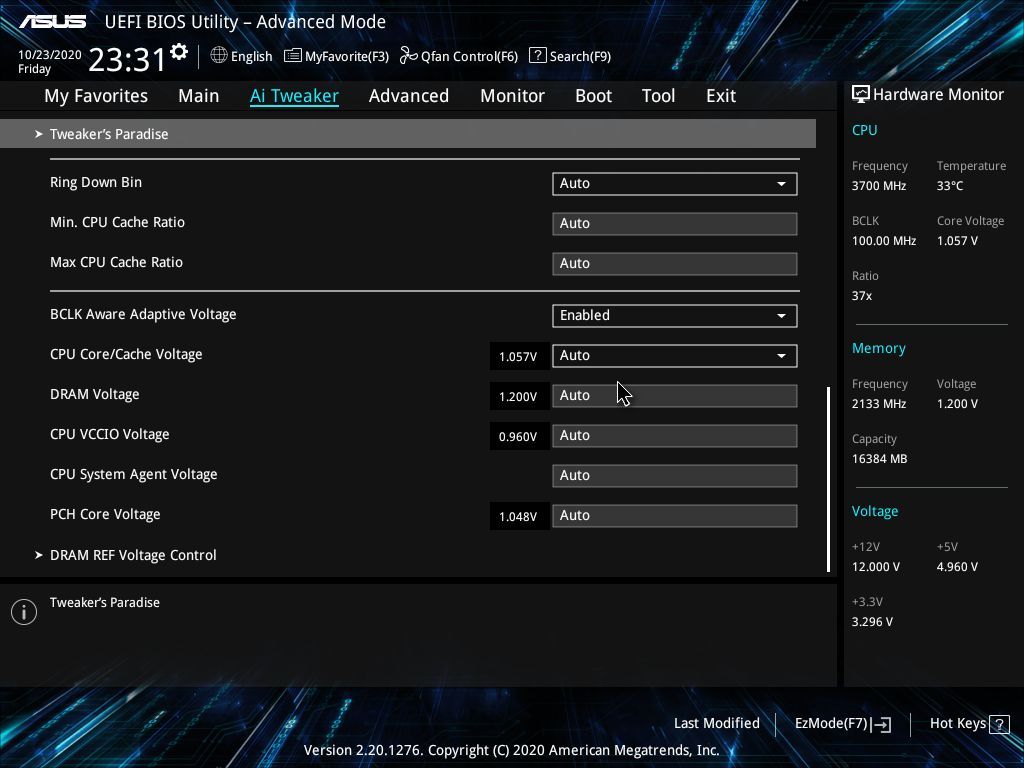Click the globe language icon

point(219,56)
